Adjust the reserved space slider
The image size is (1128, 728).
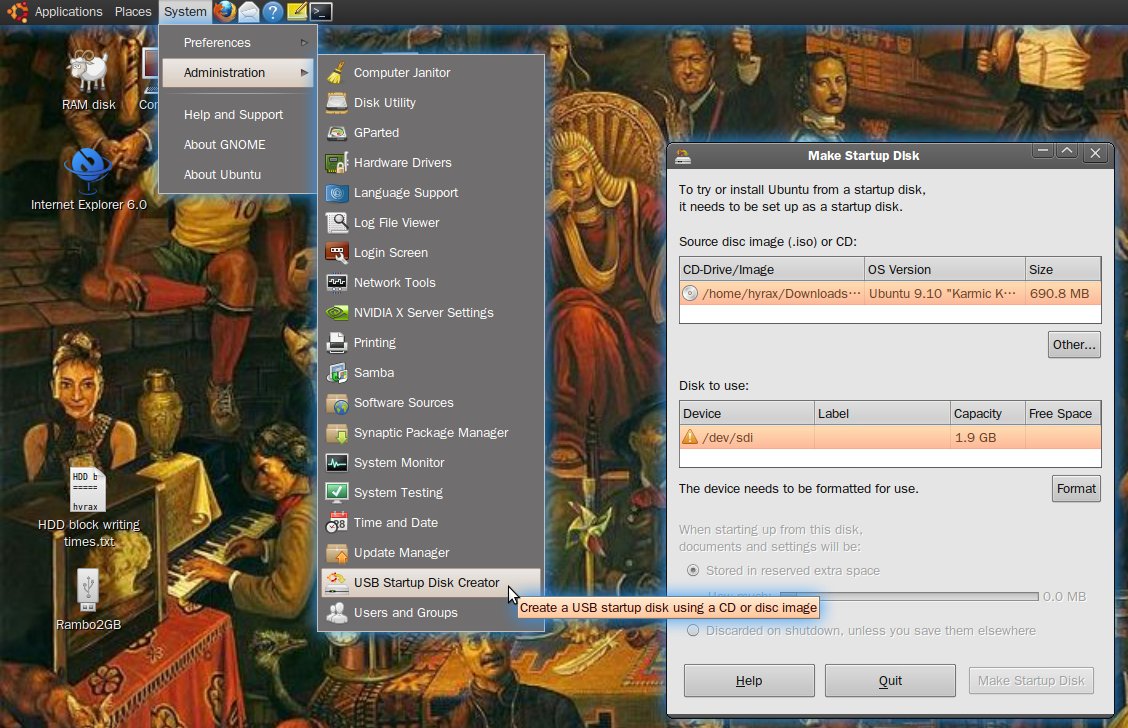[909, 596]
